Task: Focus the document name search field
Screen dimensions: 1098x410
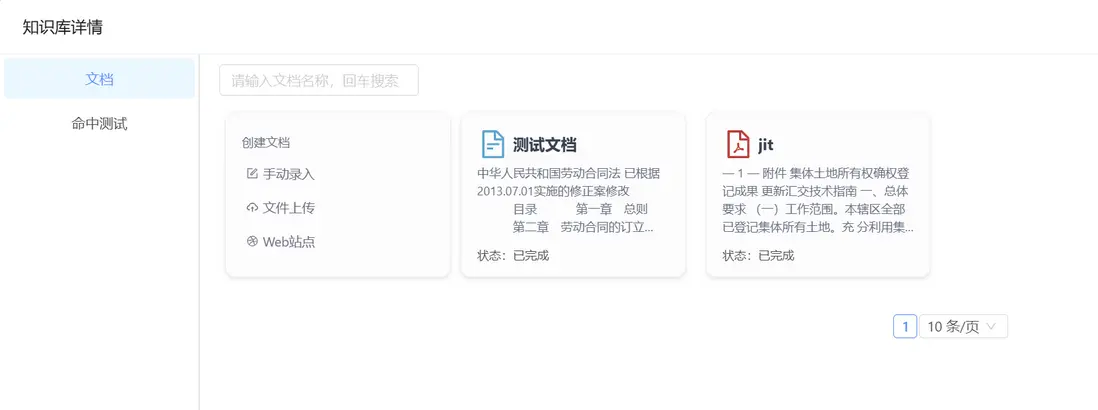Action: click(319, 80)
